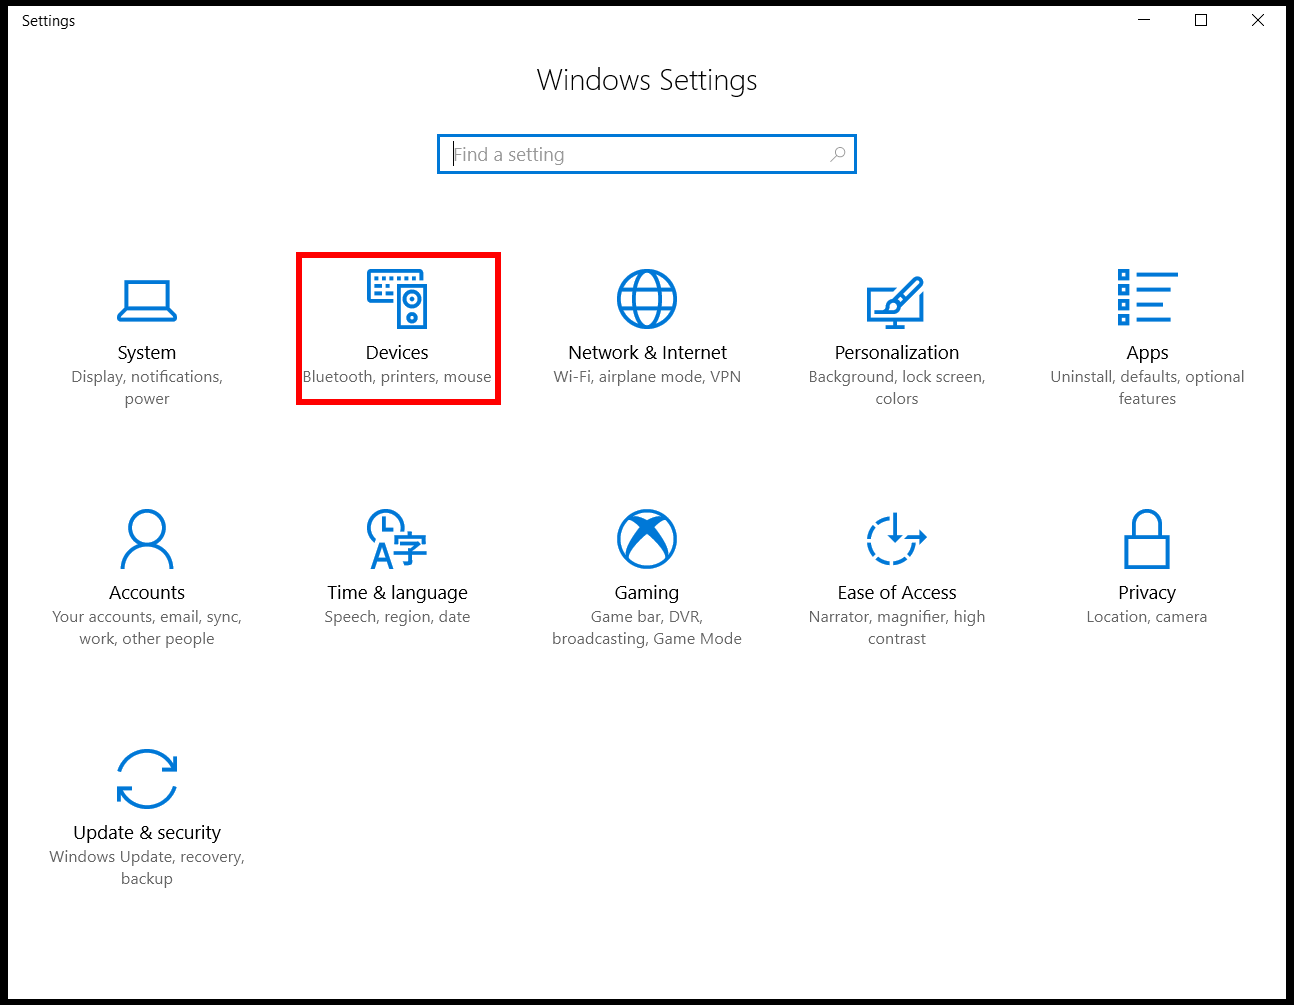The height and width of the screenshot is (1005, 1294).
Task: Click 'Location, camera' description
Action: (x=1147, y=617)
